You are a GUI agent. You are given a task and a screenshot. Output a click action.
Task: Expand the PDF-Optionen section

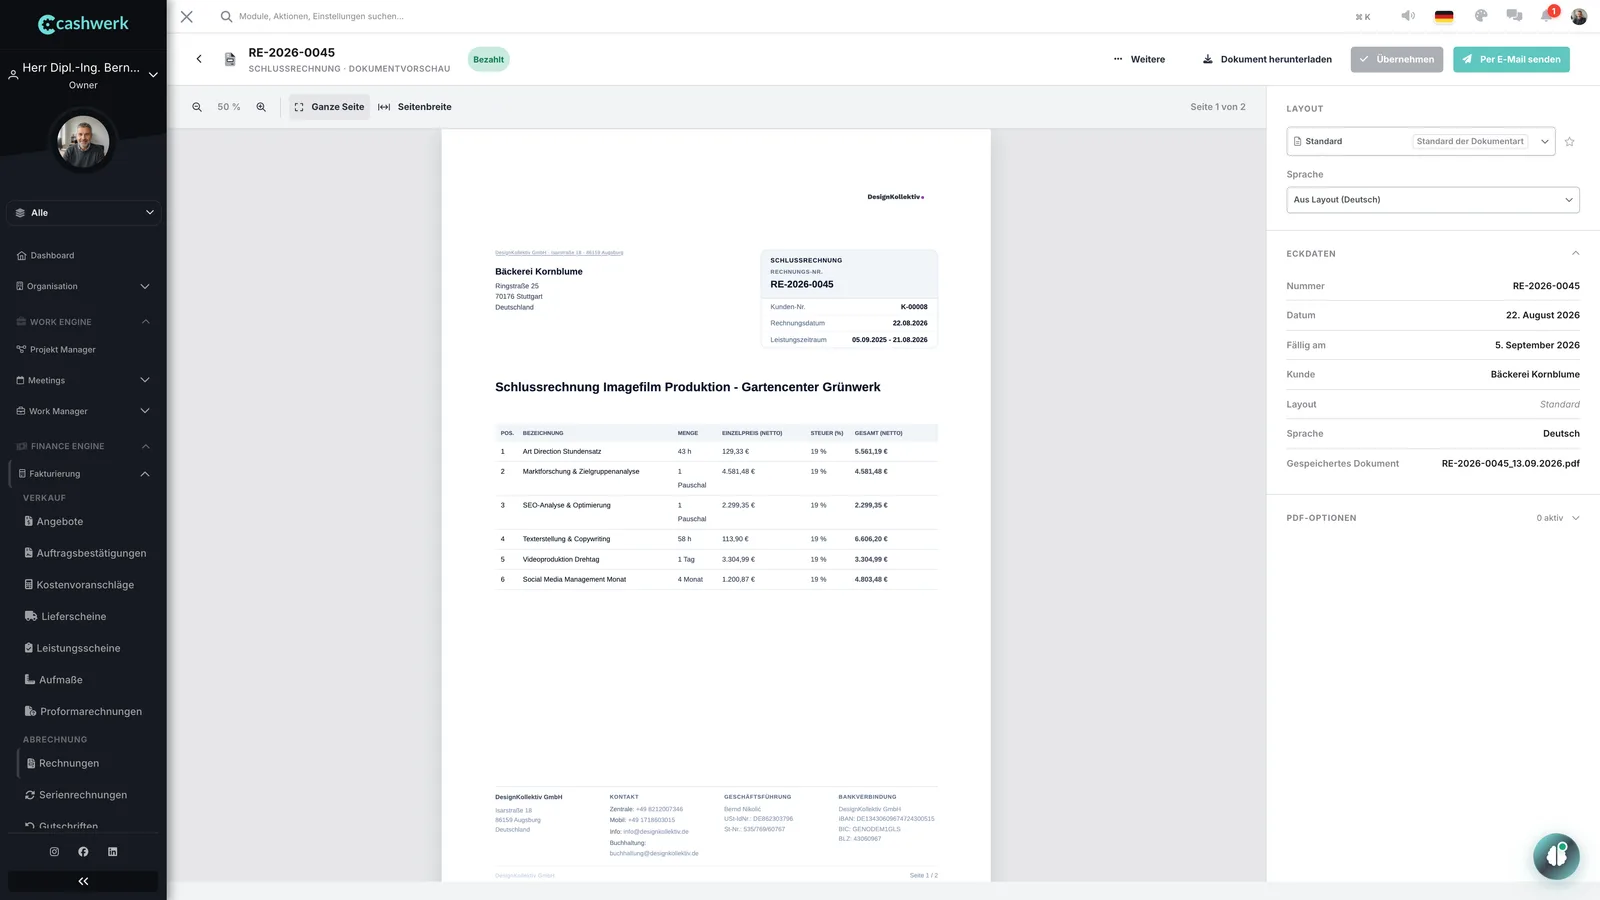click(x=1576, y=518)
